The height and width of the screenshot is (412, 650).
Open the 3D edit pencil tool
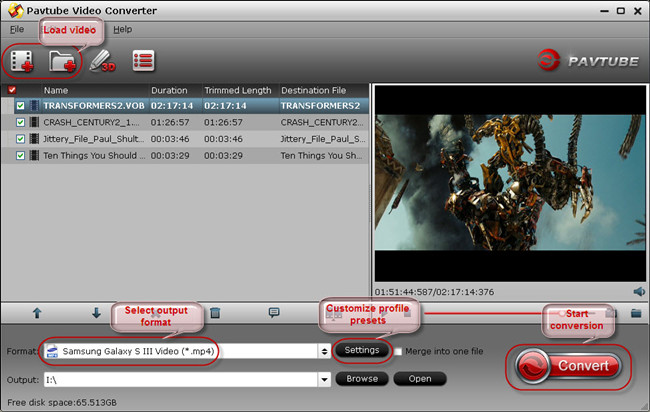point(102,61)
